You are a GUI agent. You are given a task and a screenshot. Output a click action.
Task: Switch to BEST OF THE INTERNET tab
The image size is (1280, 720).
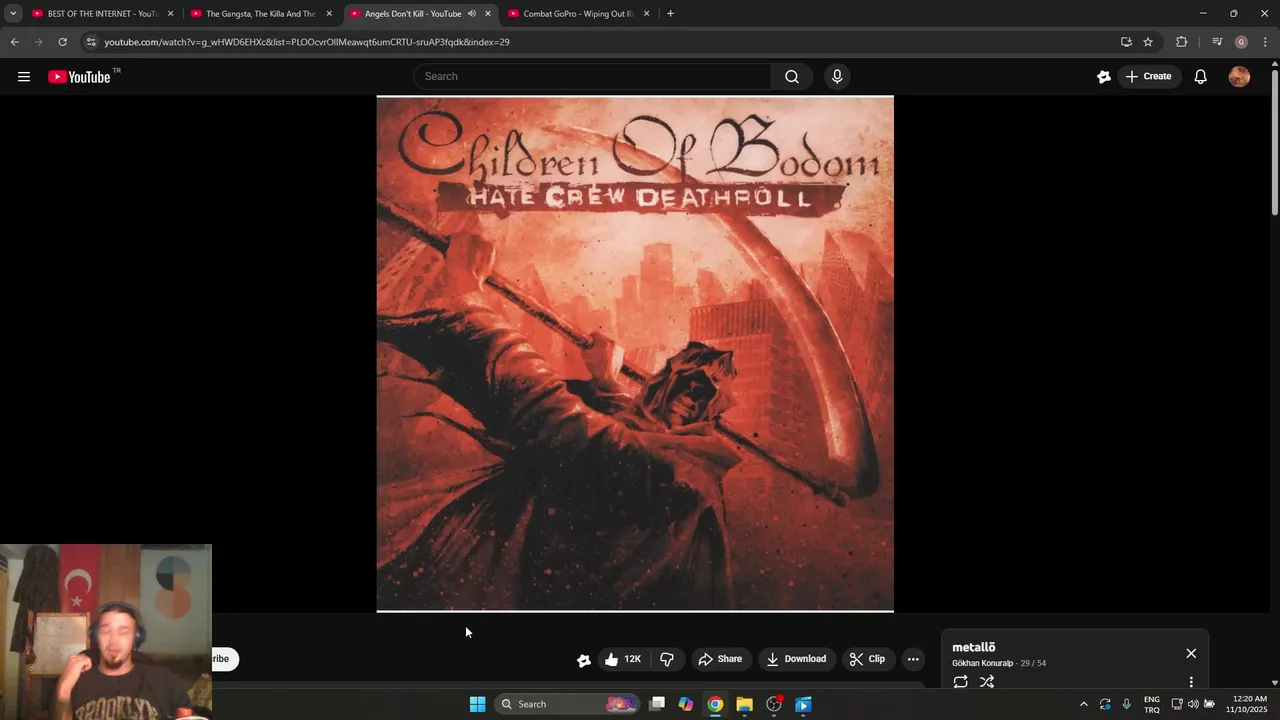pos(102,14)
